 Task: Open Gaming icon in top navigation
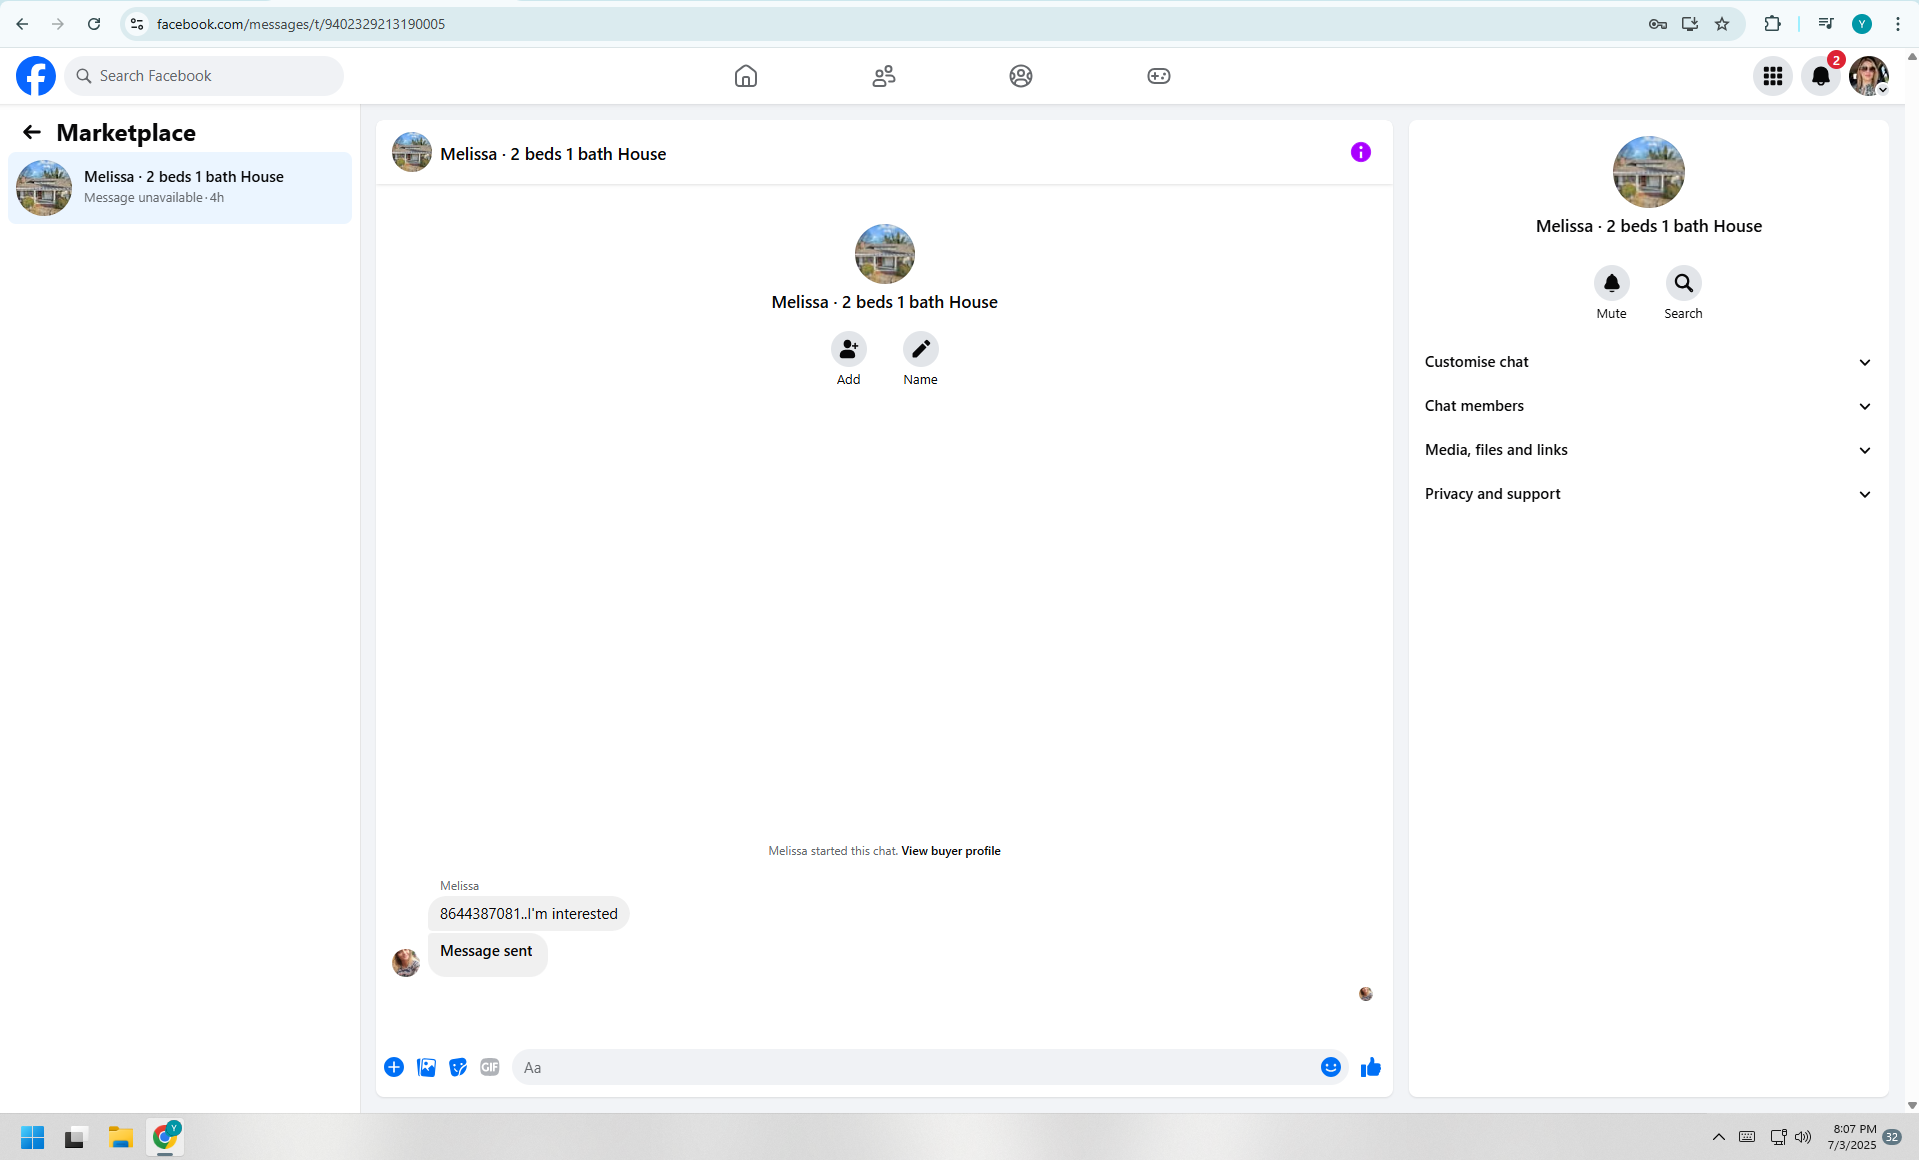1159,76
